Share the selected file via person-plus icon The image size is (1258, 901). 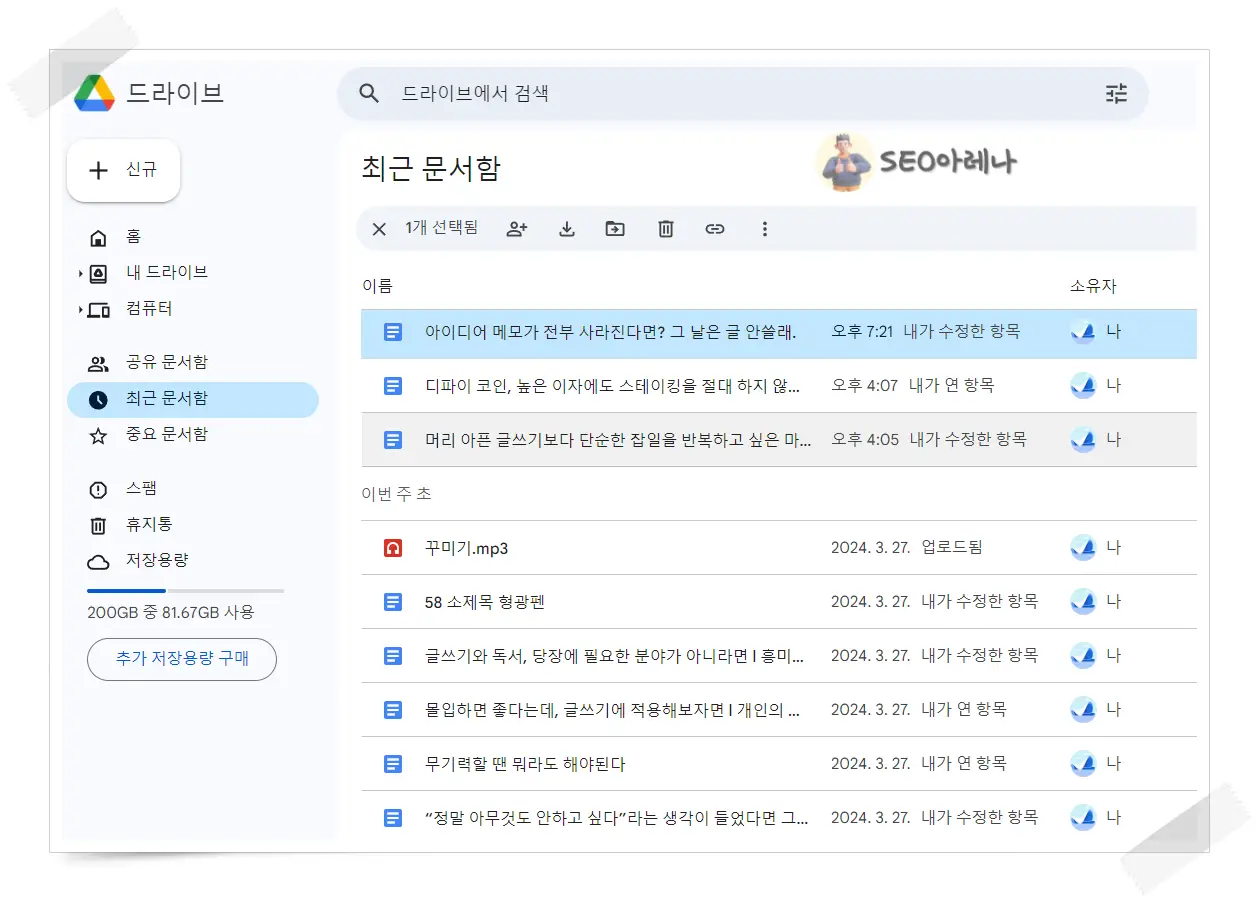coord(517,229)
